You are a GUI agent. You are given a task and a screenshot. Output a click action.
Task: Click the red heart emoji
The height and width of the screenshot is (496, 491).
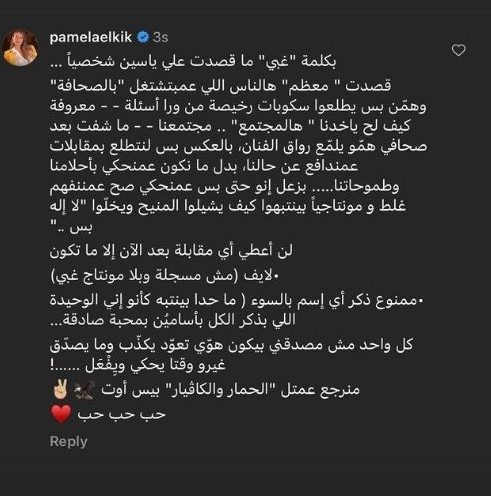61,414
